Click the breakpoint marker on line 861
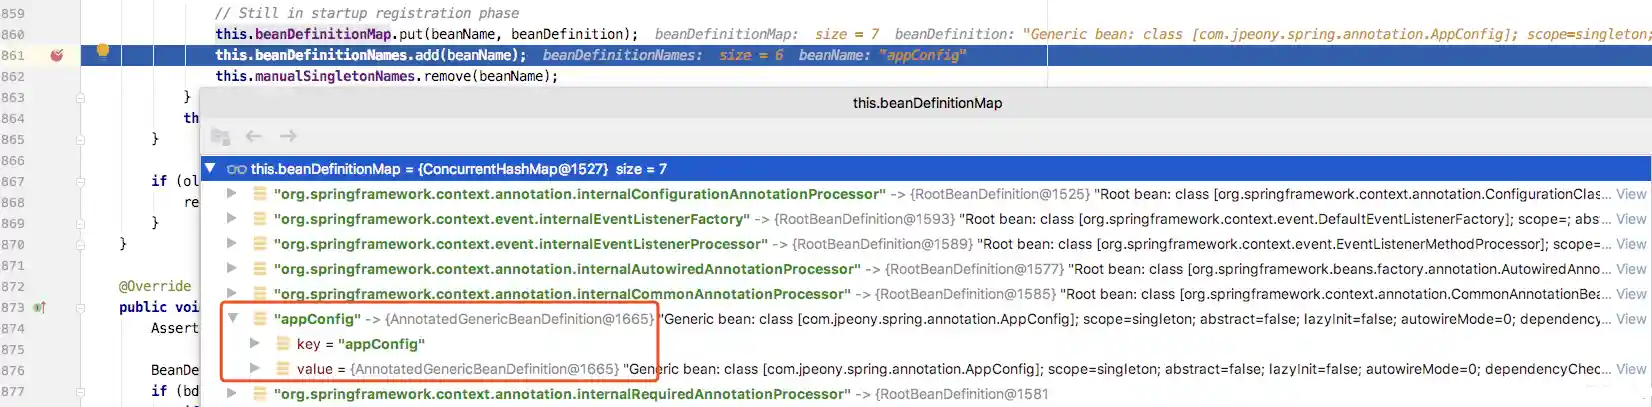 coord(57,55)
